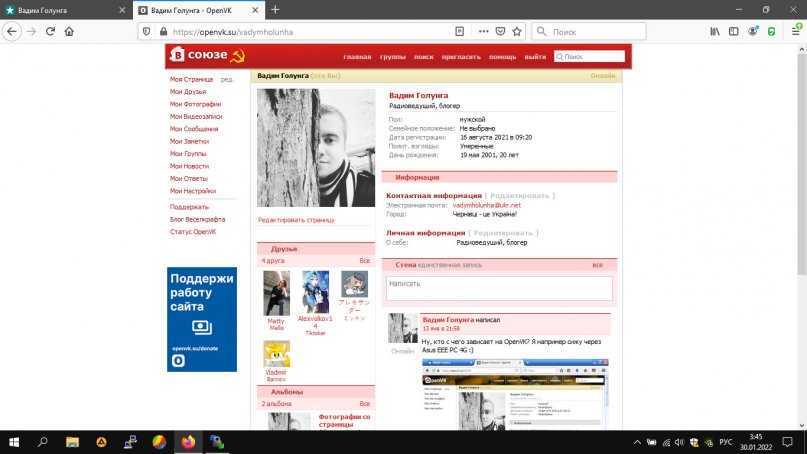
Task: Switch to Firefox taskbar icon
Action: click(x=188, y=442)
